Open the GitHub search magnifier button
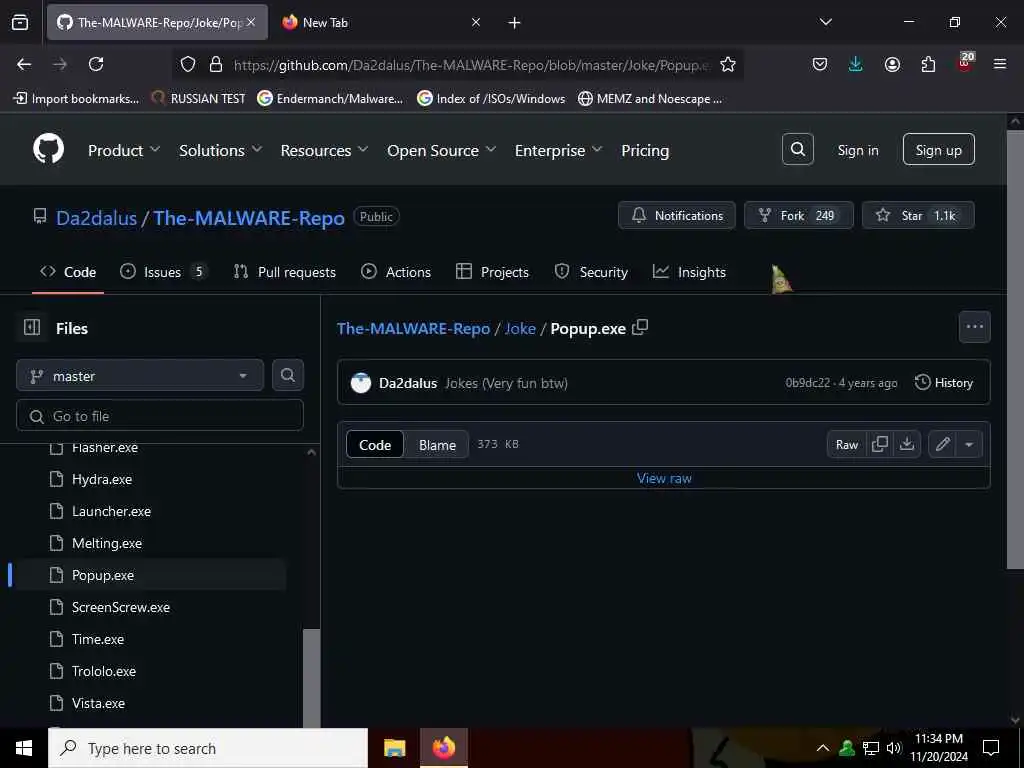 [797, 150]
